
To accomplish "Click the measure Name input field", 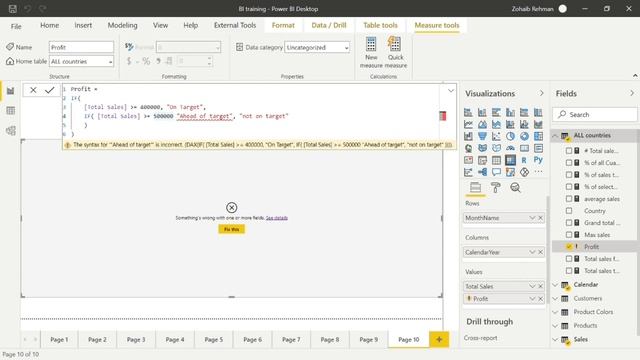I will [81, 47].
